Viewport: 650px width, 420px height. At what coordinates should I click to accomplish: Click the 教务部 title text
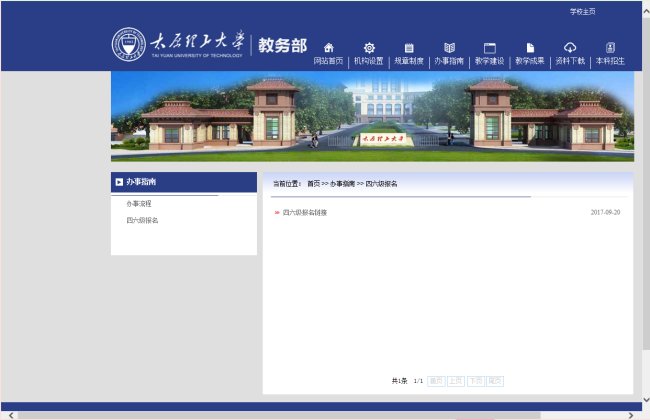[x=282, y=45]
